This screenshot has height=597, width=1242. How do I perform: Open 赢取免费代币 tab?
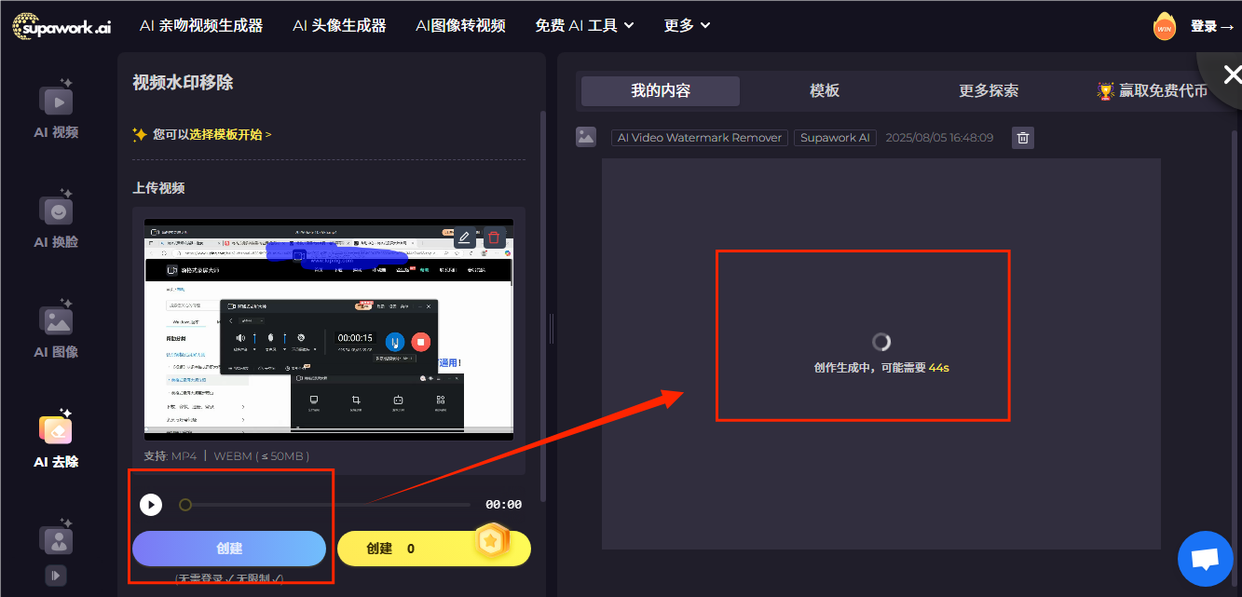pos(1152,91)
